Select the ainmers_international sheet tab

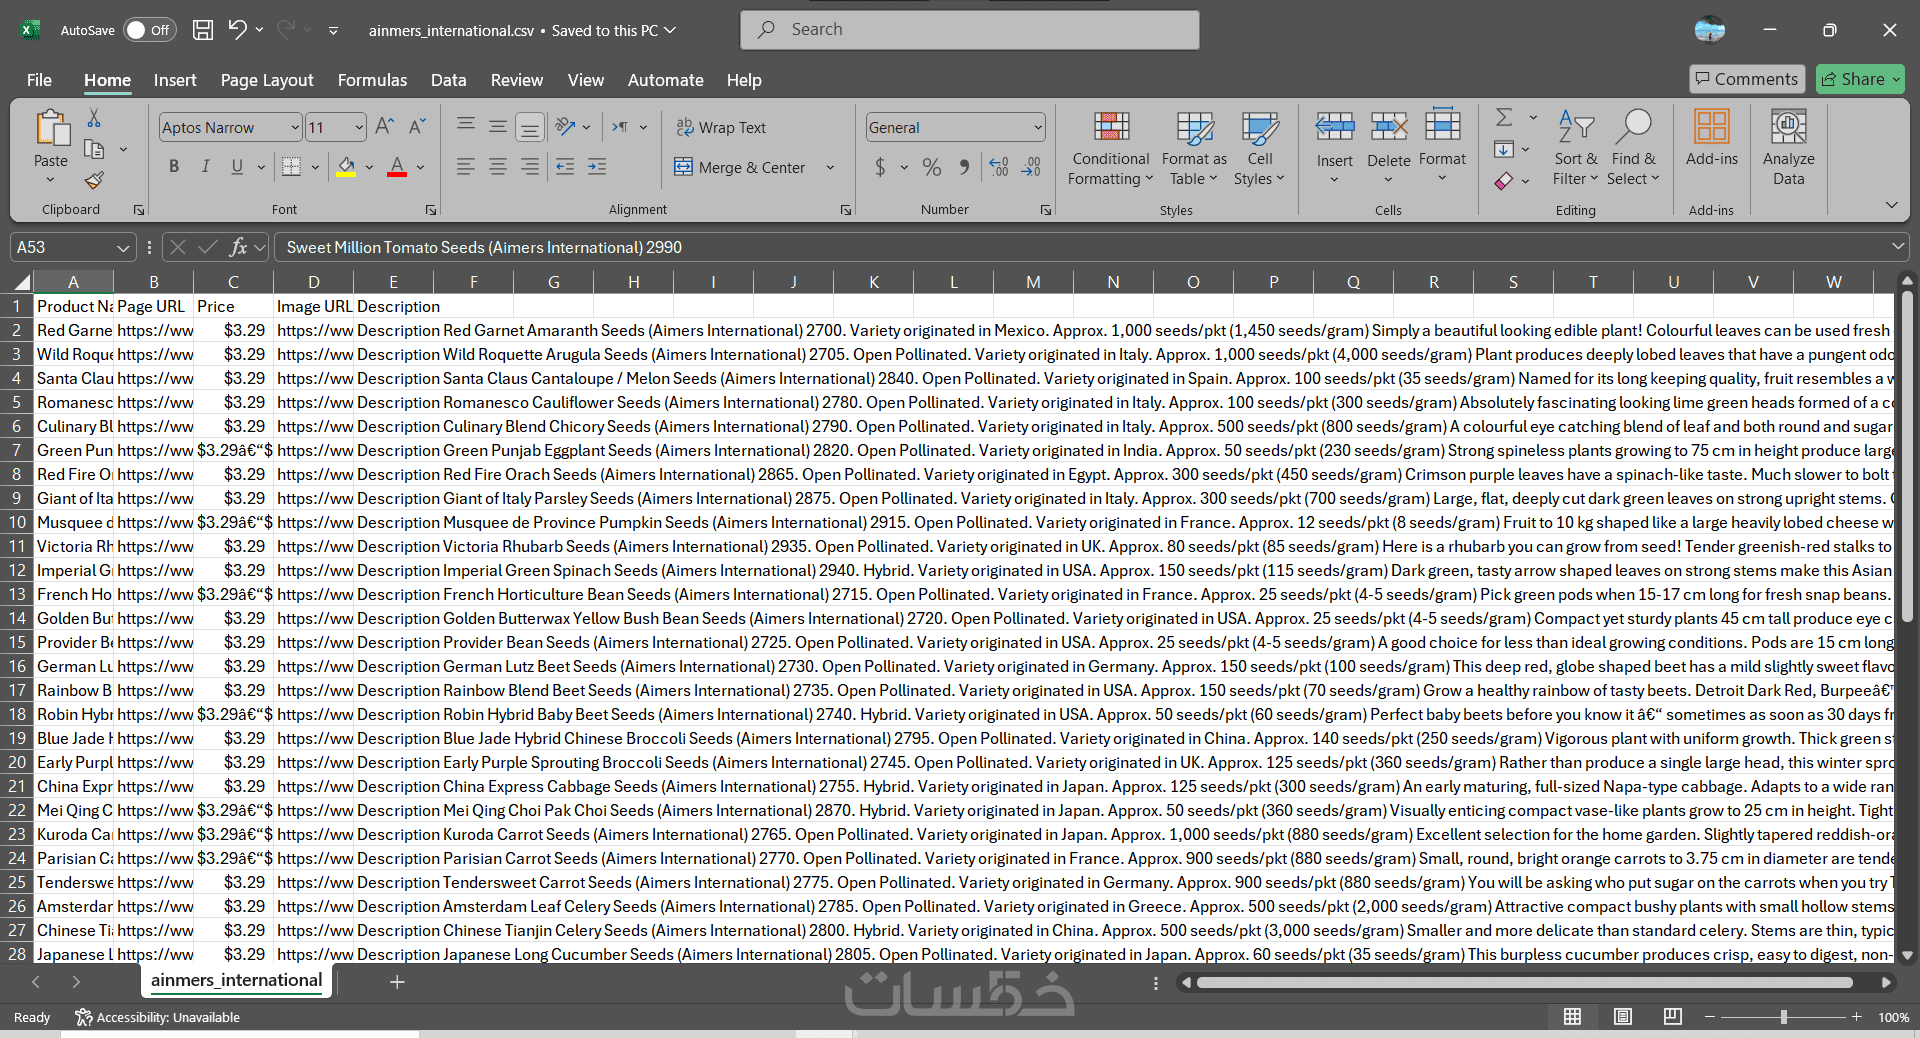pos(236,980)
